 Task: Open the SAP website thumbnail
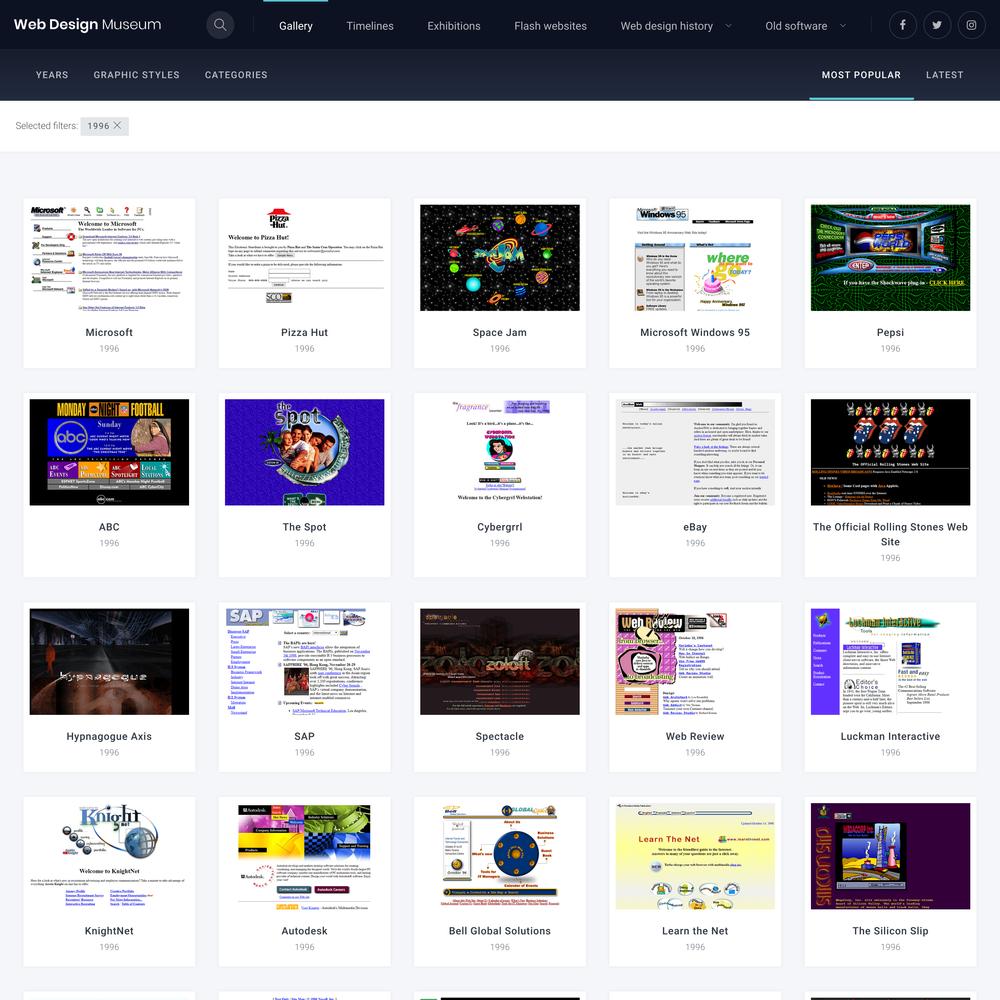pyautogui.click(x=305, y=661)
